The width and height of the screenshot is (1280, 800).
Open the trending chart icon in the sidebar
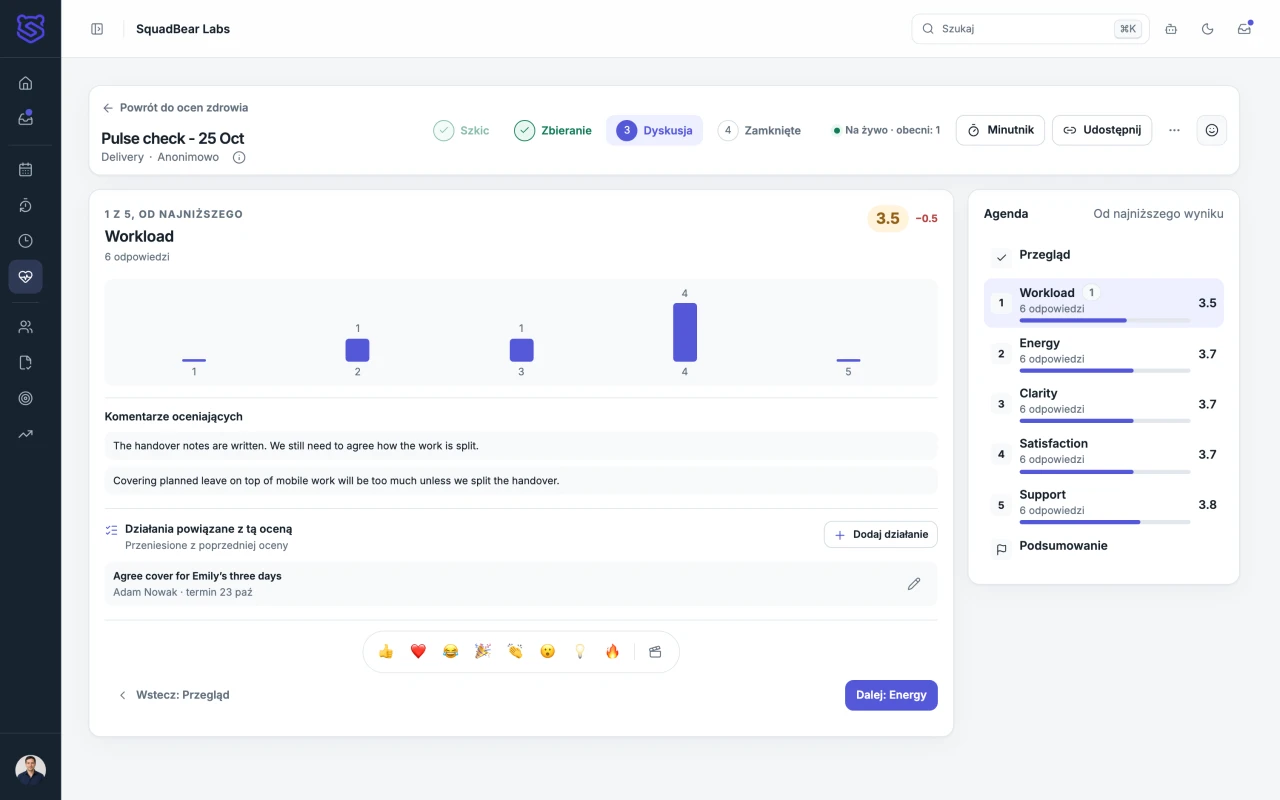[x=26, y=434]
